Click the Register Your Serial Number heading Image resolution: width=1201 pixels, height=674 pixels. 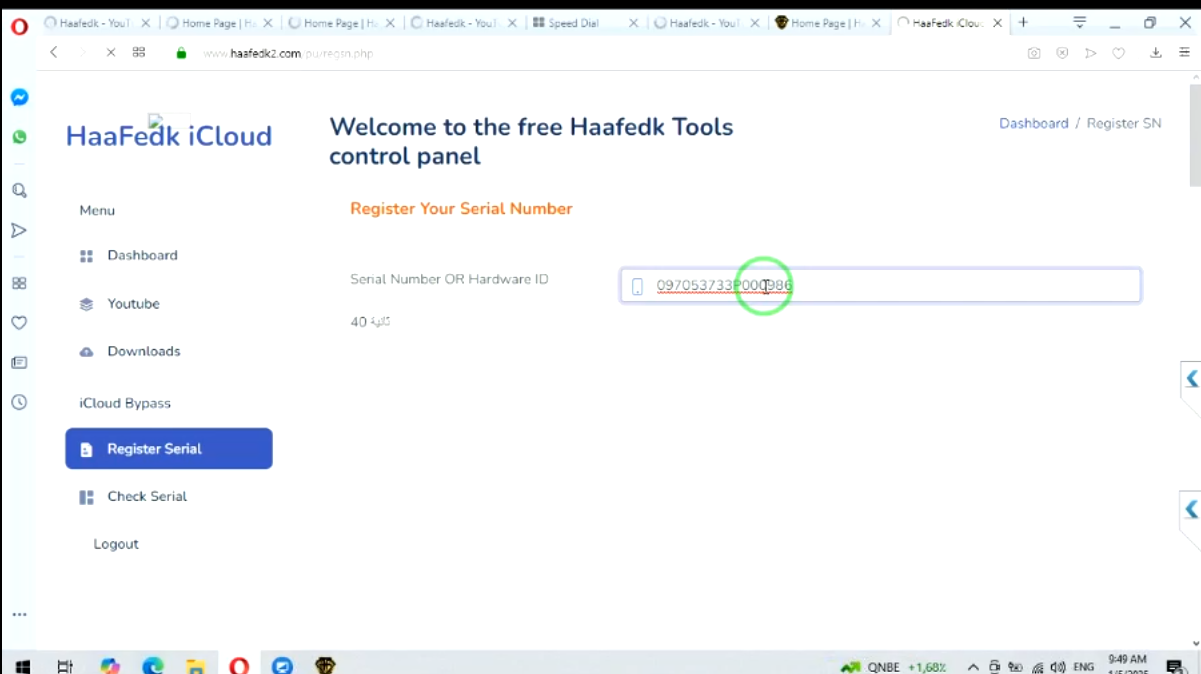pos(461,209)
